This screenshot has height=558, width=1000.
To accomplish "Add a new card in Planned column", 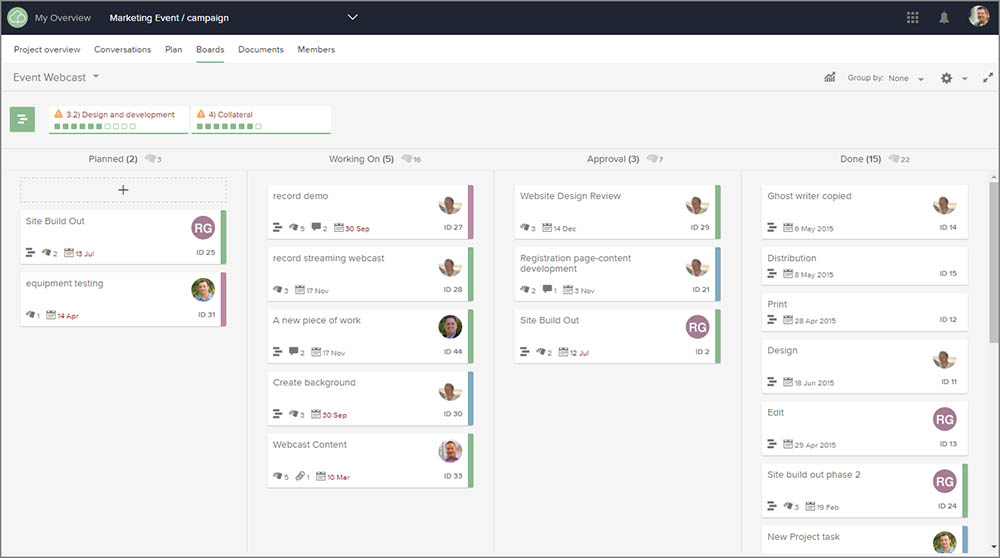I will (x=123, y=190).
